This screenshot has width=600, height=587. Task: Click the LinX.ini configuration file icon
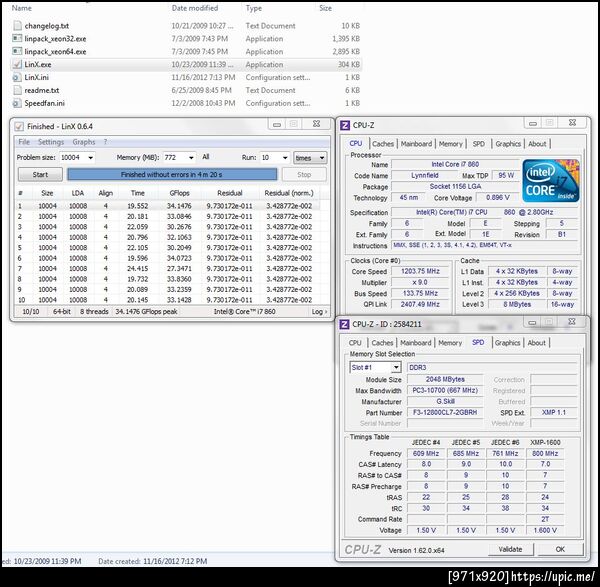(x=17, y=77)
